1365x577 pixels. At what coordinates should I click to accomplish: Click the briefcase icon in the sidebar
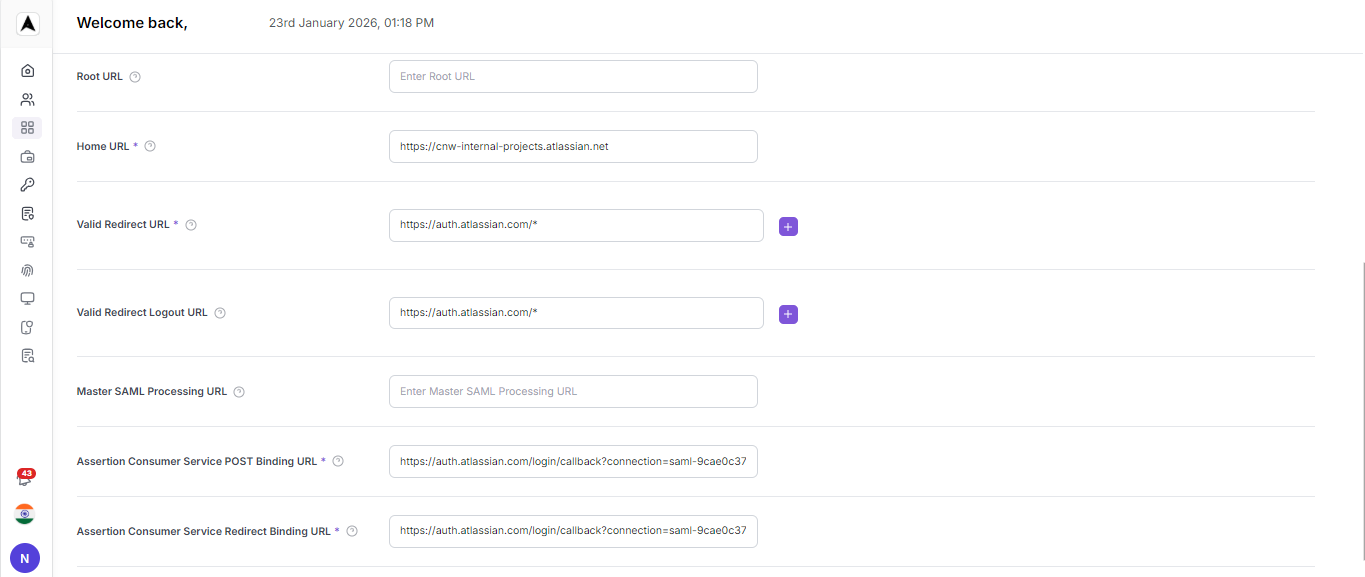(x=27, y=156)
